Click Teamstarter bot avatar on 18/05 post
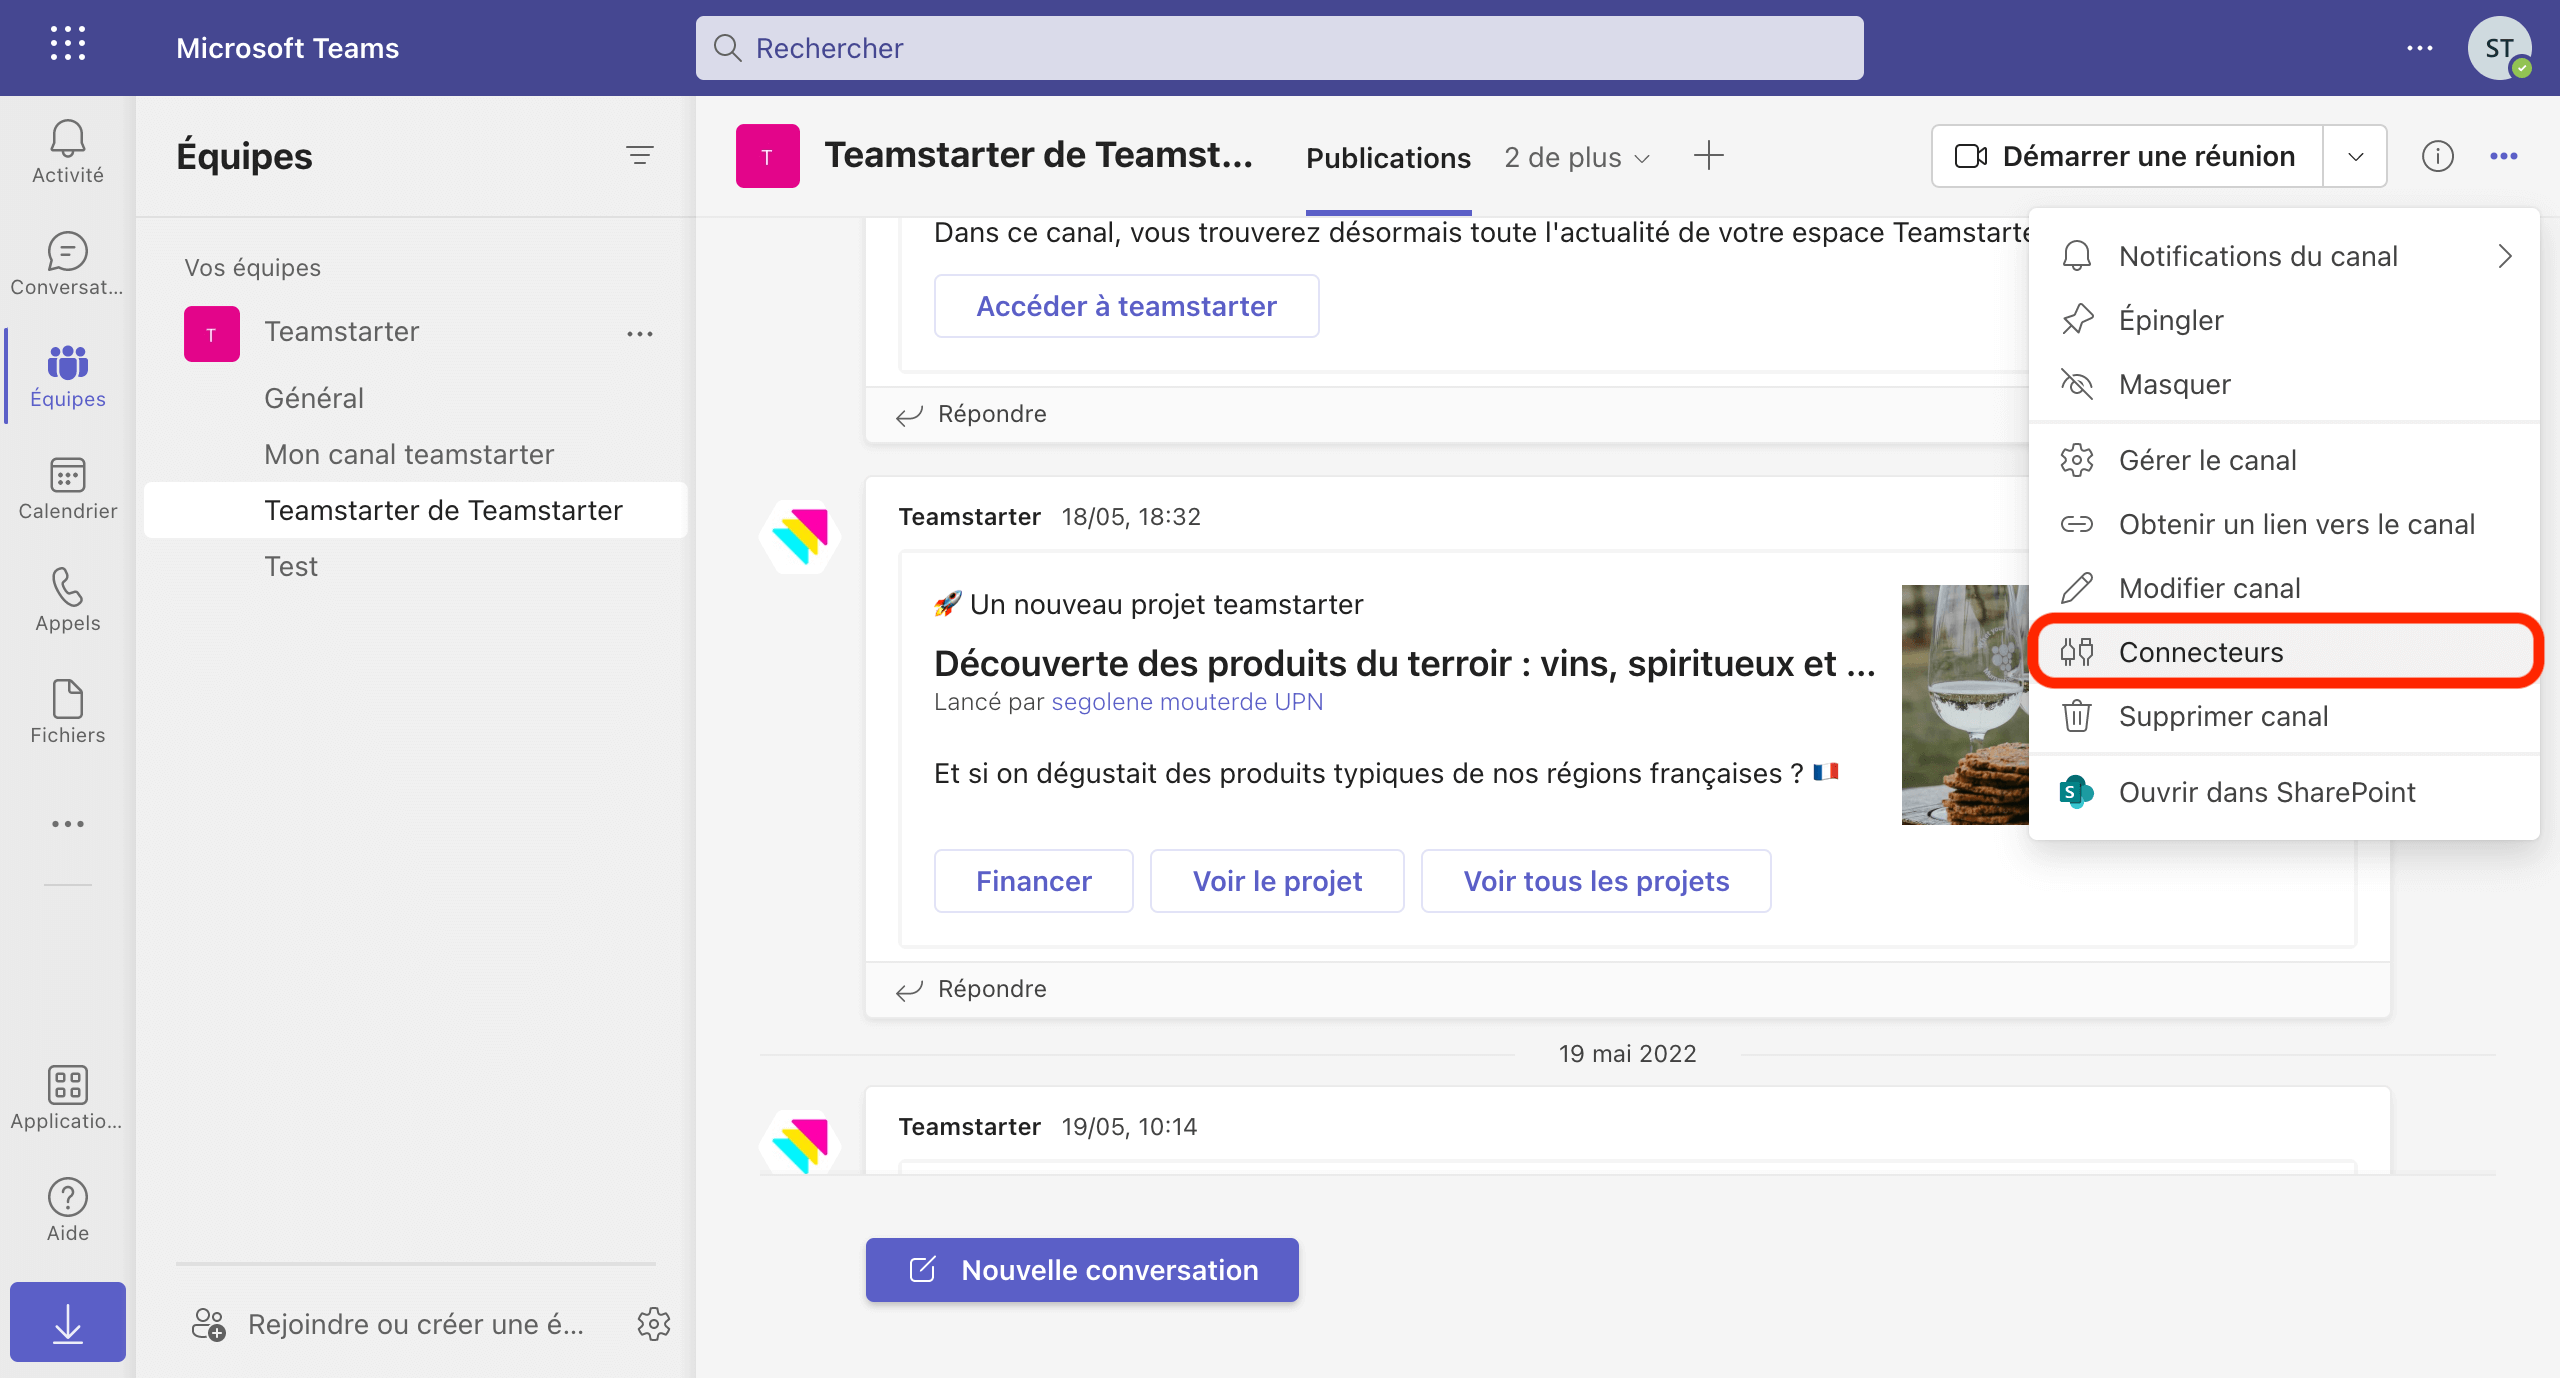 [x=800, y=536]
